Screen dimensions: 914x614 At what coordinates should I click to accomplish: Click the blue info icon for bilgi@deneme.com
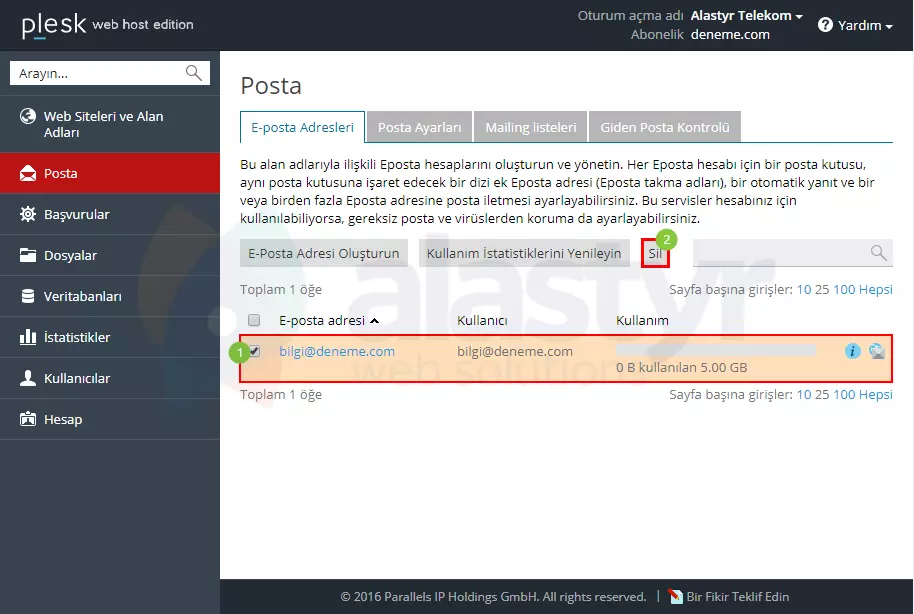[852, 351]
